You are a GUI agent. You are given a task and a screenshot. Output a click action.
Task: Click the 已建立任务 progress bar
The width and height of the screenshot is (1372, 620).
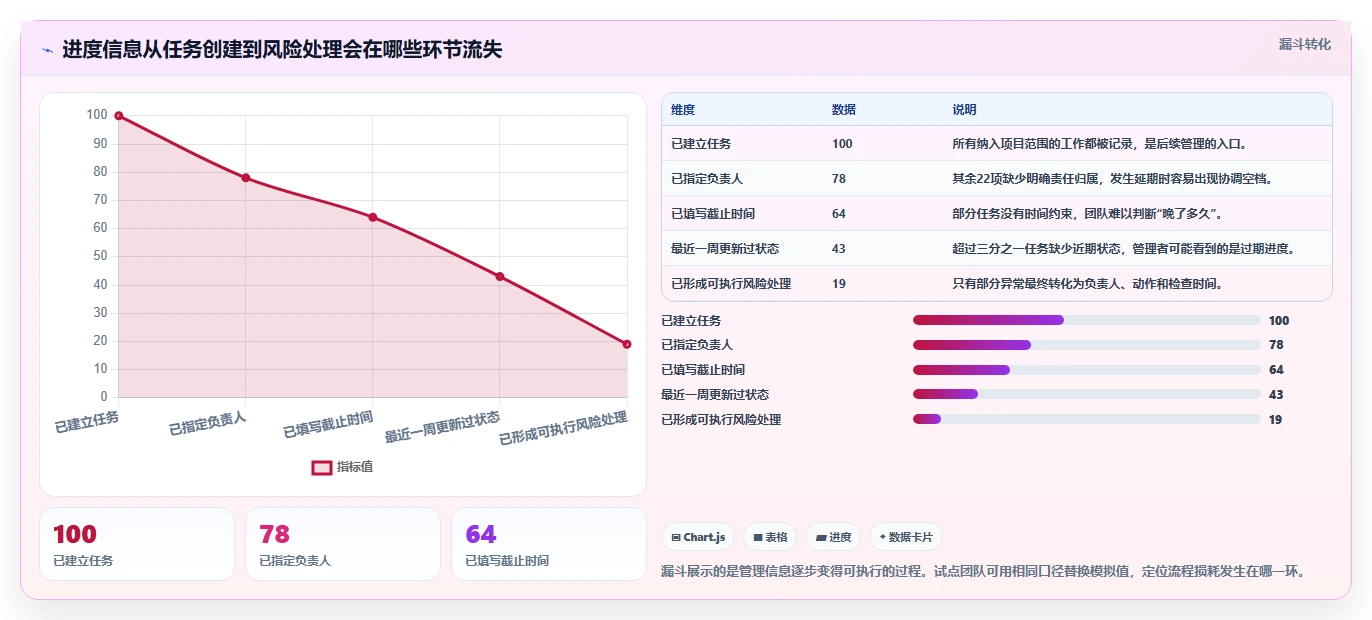(1086, 320)
